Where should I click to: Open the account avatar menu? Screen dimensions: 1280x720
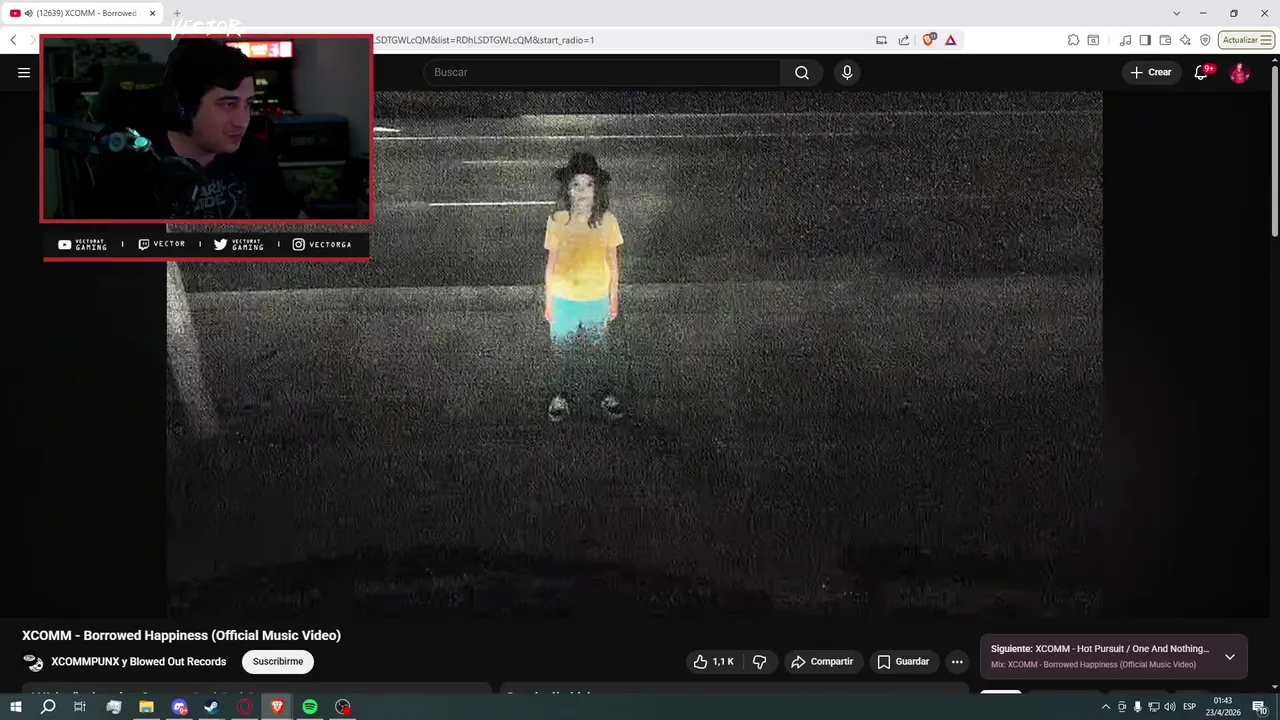(x=1239, y=72)
